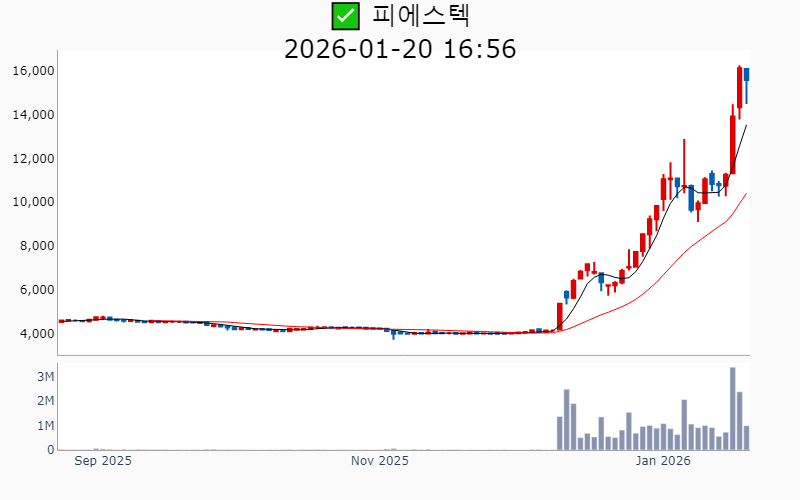Click the 피에스텍 chart title text
The image size is (800, 500).
pyautogui.click(x=420, y=16)
